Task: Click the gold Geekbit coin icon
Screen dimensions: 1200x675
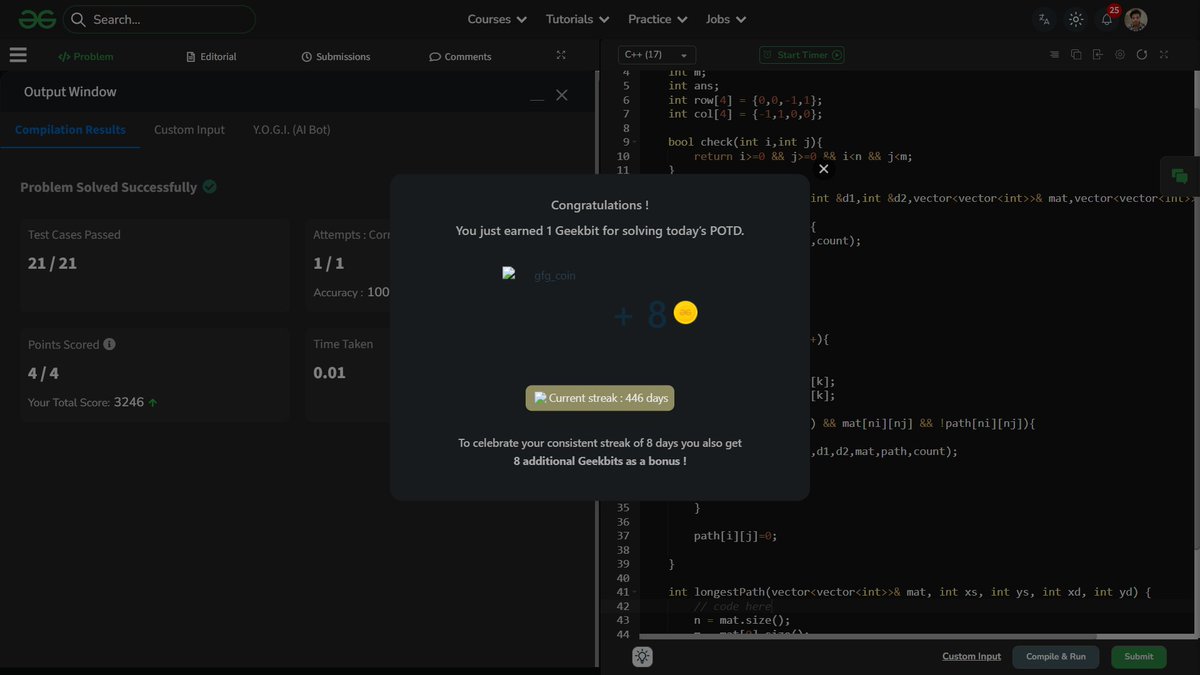Action: [x=685, y=312]
